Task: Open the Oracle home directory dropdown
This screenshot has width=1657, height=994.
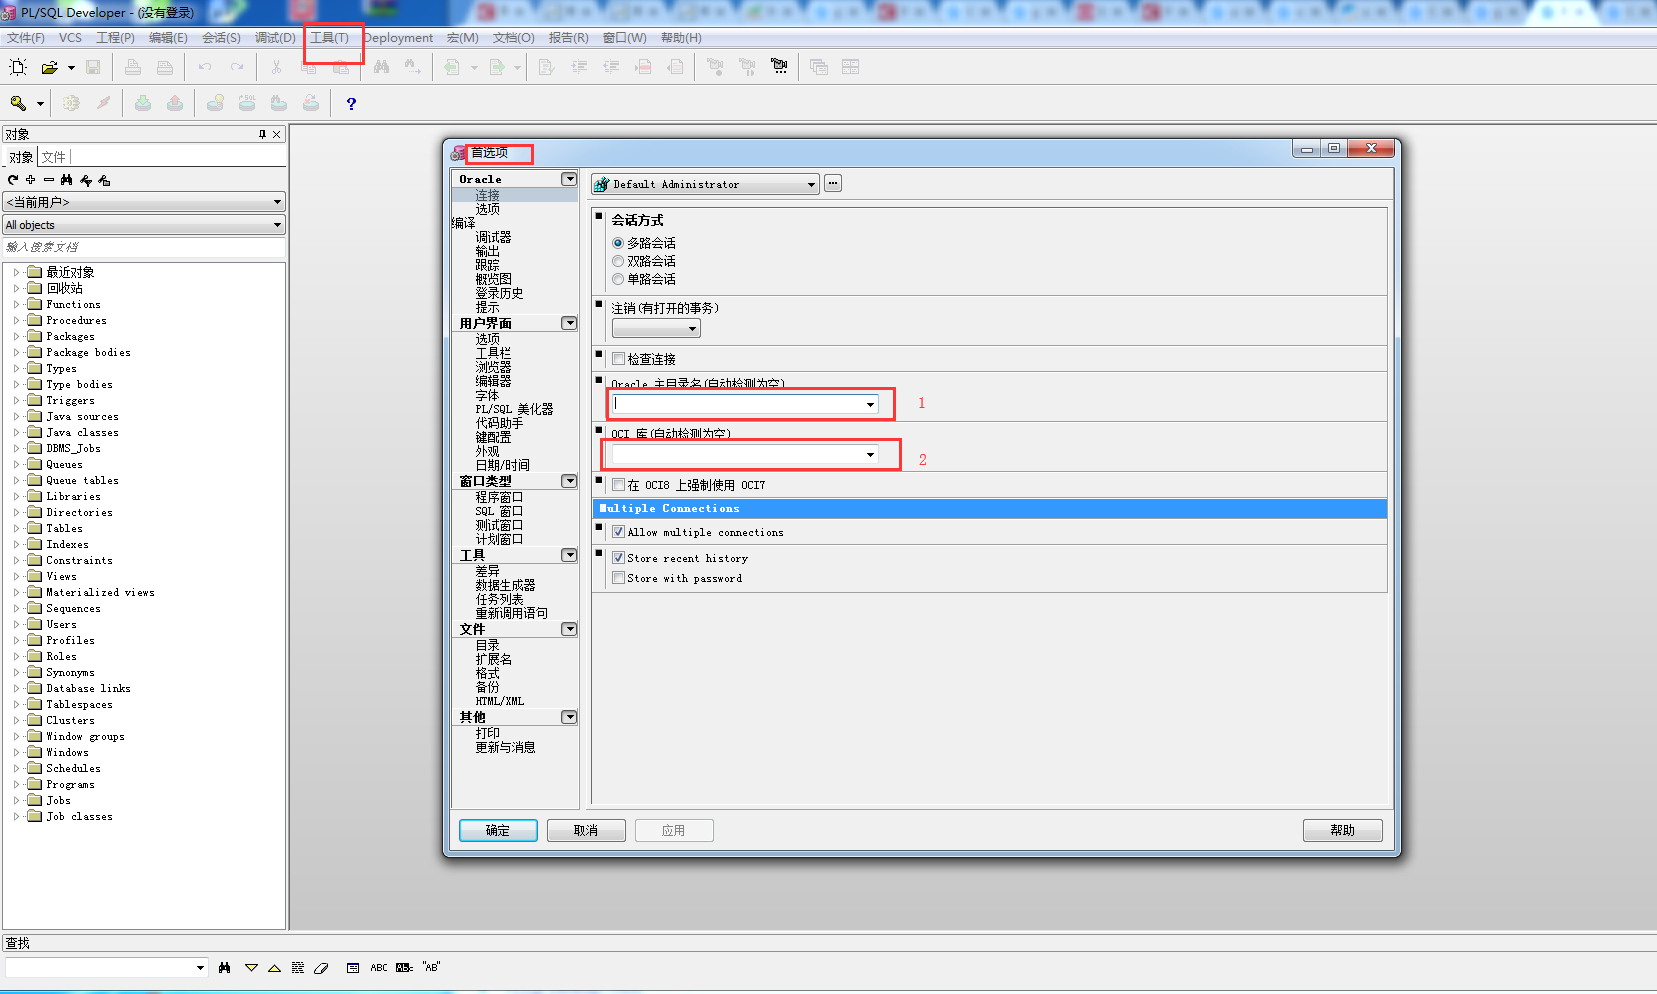Action: click(870, 405)
